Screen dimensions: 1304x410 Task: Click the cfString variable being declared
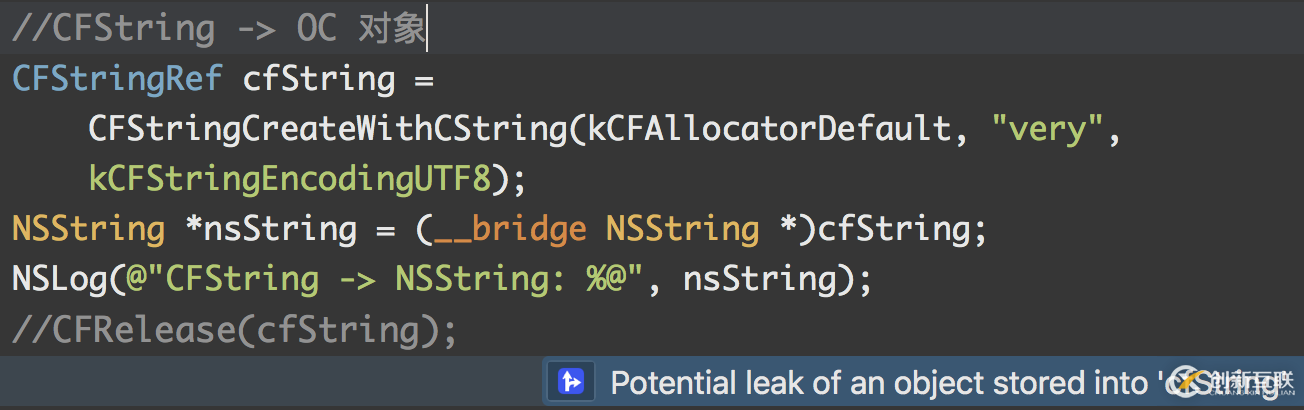pyautogui.click(x=319, y=79)
